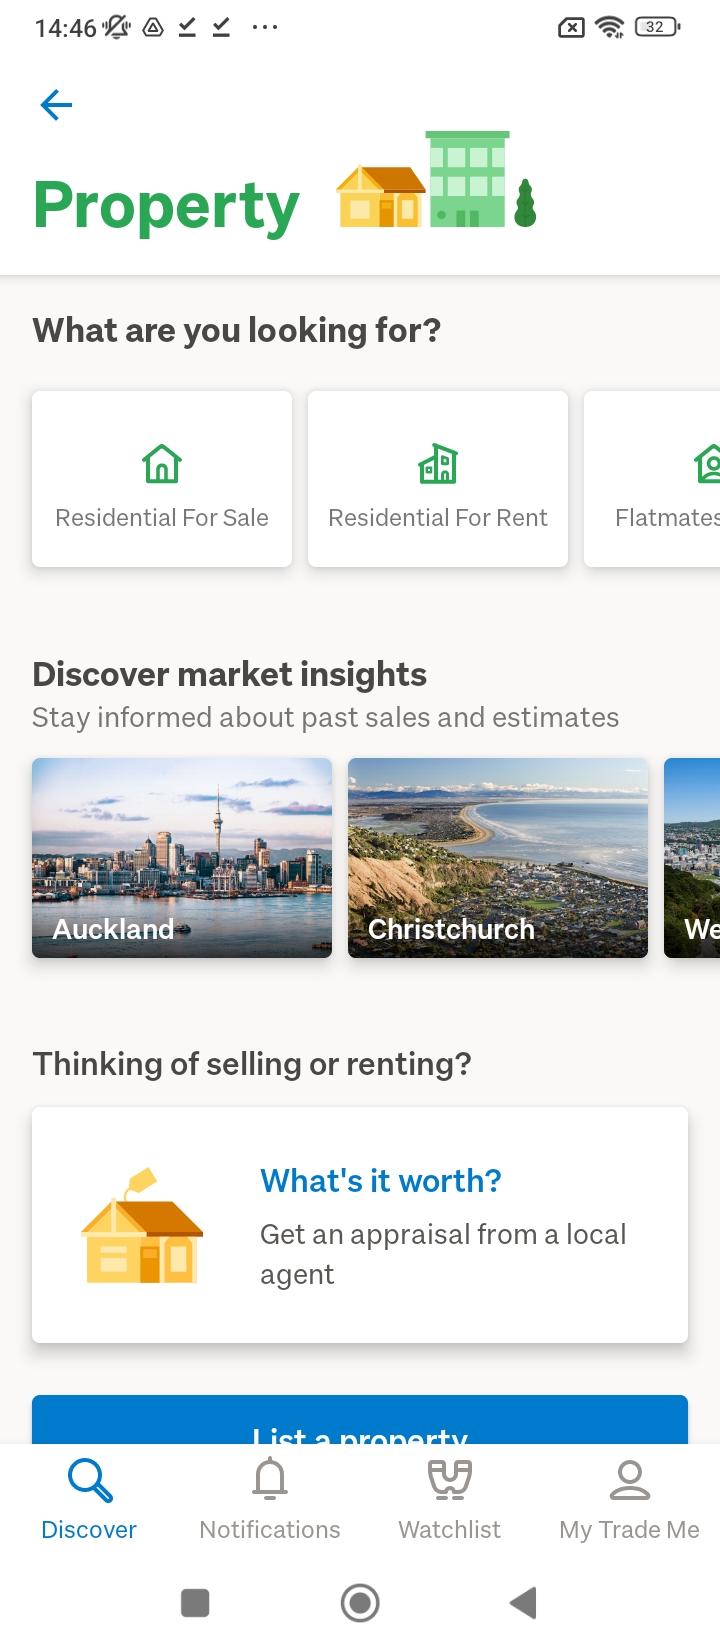Select the Residential For Sale label
The image size is (720, 1650).
click(162, 518)
